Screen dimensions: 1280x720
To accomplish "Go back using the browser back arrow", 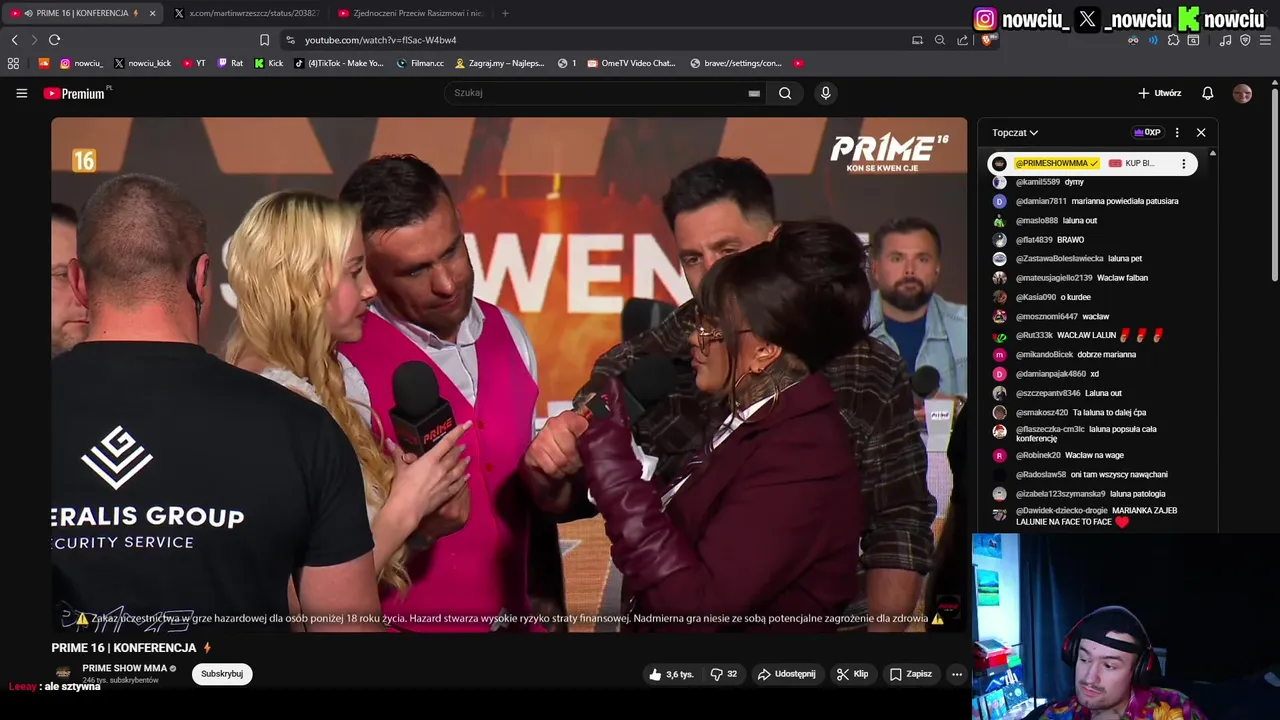I will [x=14, y=40].
